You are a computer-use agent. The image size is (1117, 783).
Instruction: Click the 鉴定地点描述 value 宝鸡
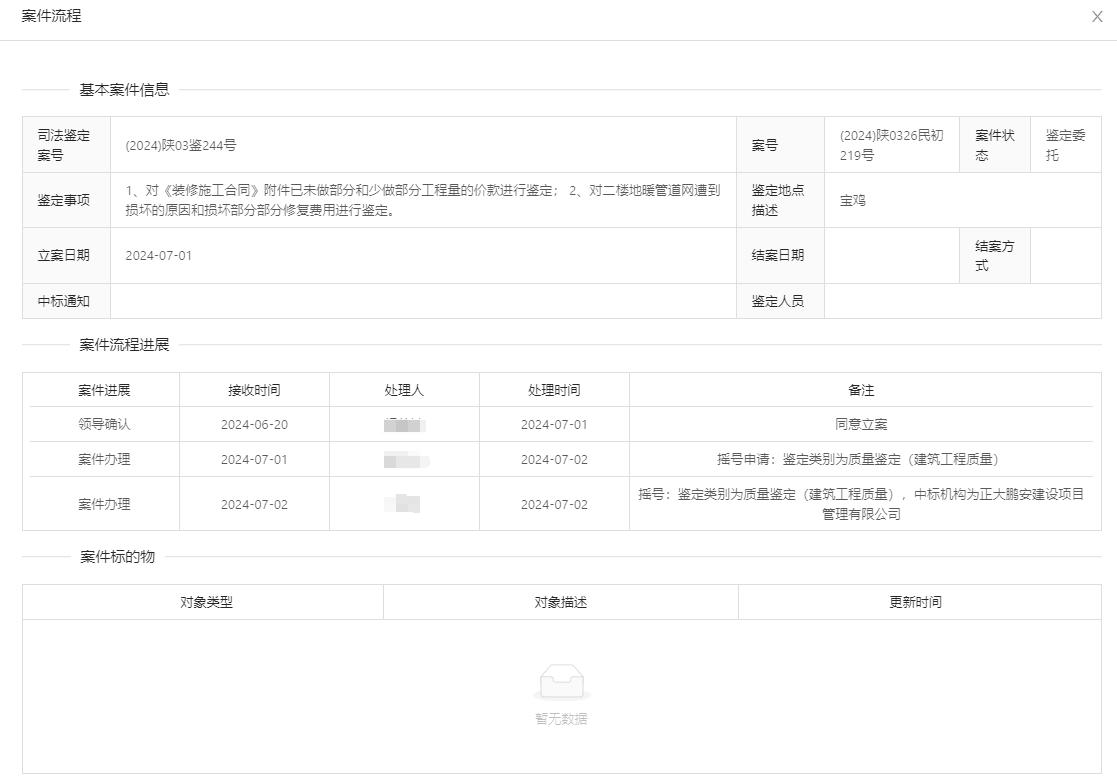pyautogui.click(x=853, y=200)
